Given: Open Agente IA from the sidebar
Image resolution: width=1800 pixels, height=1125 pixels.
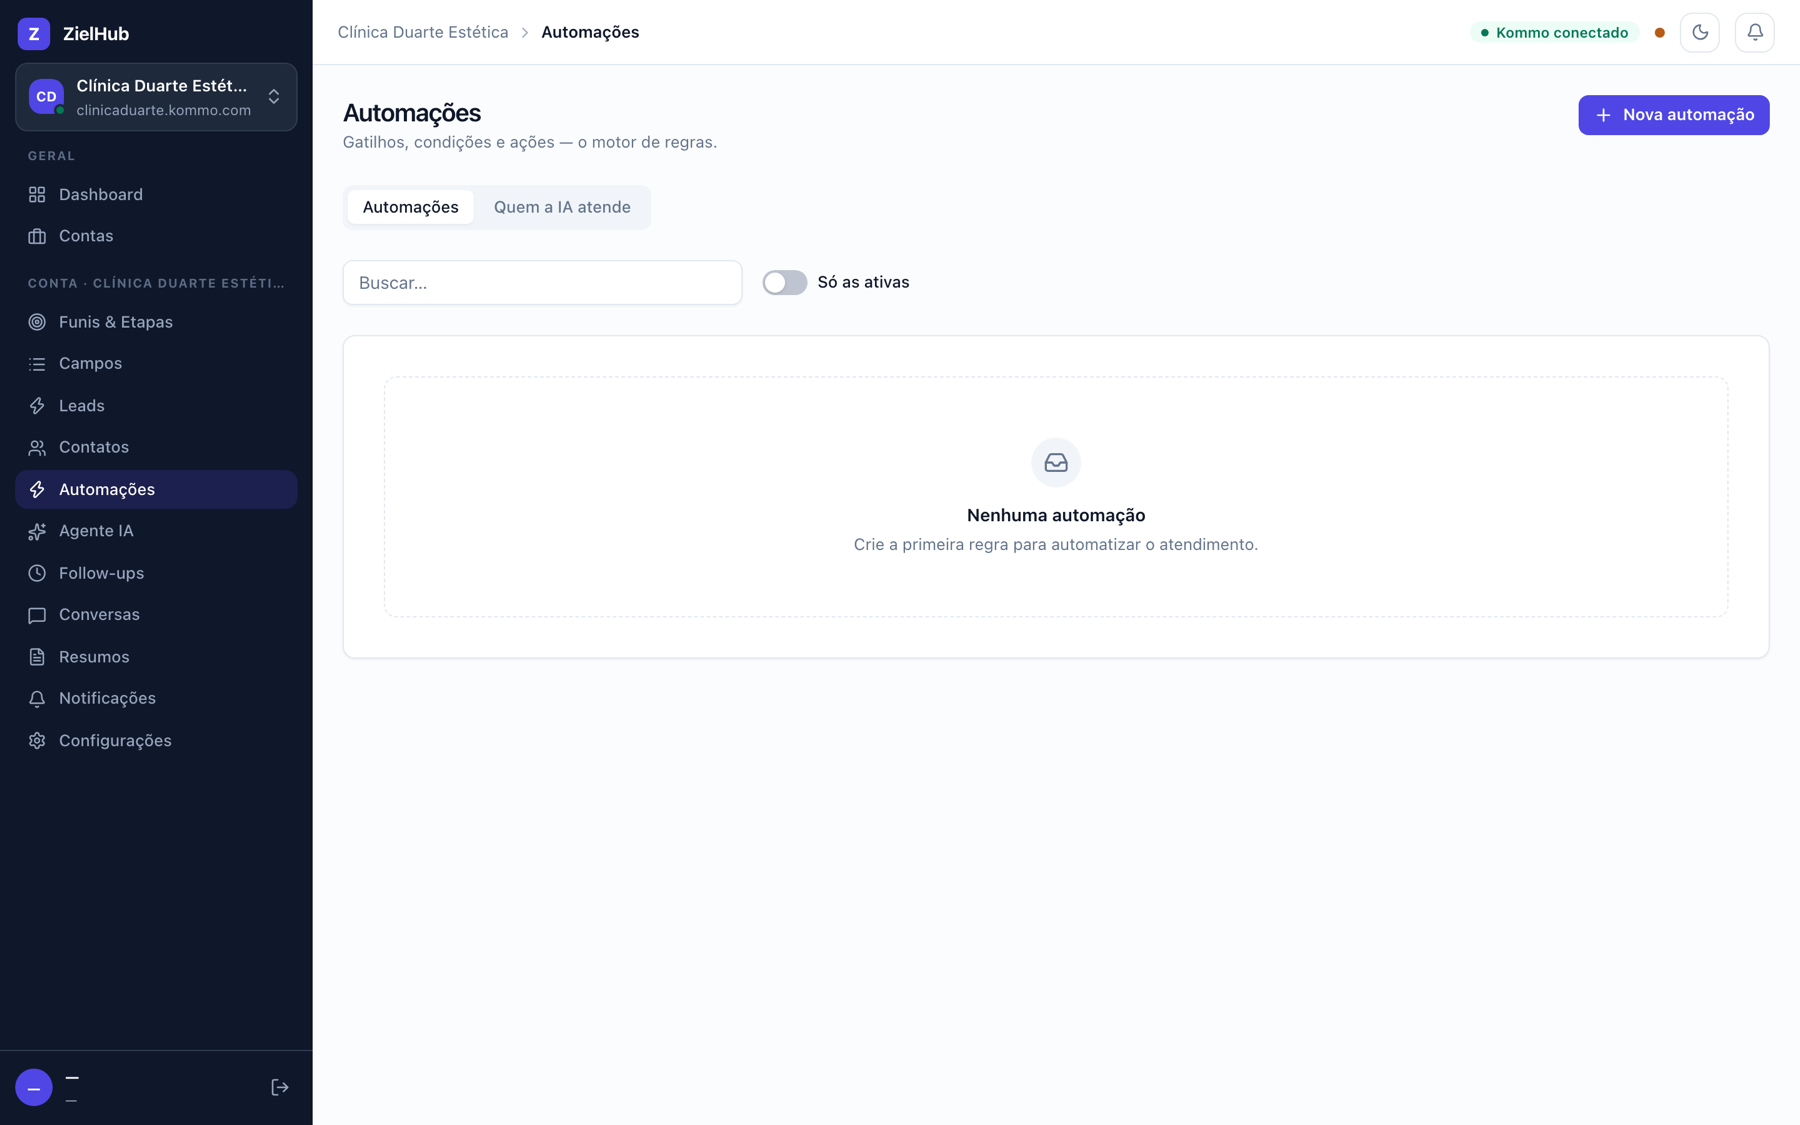Looking at the screenshot, I should [x=156, y=531].
